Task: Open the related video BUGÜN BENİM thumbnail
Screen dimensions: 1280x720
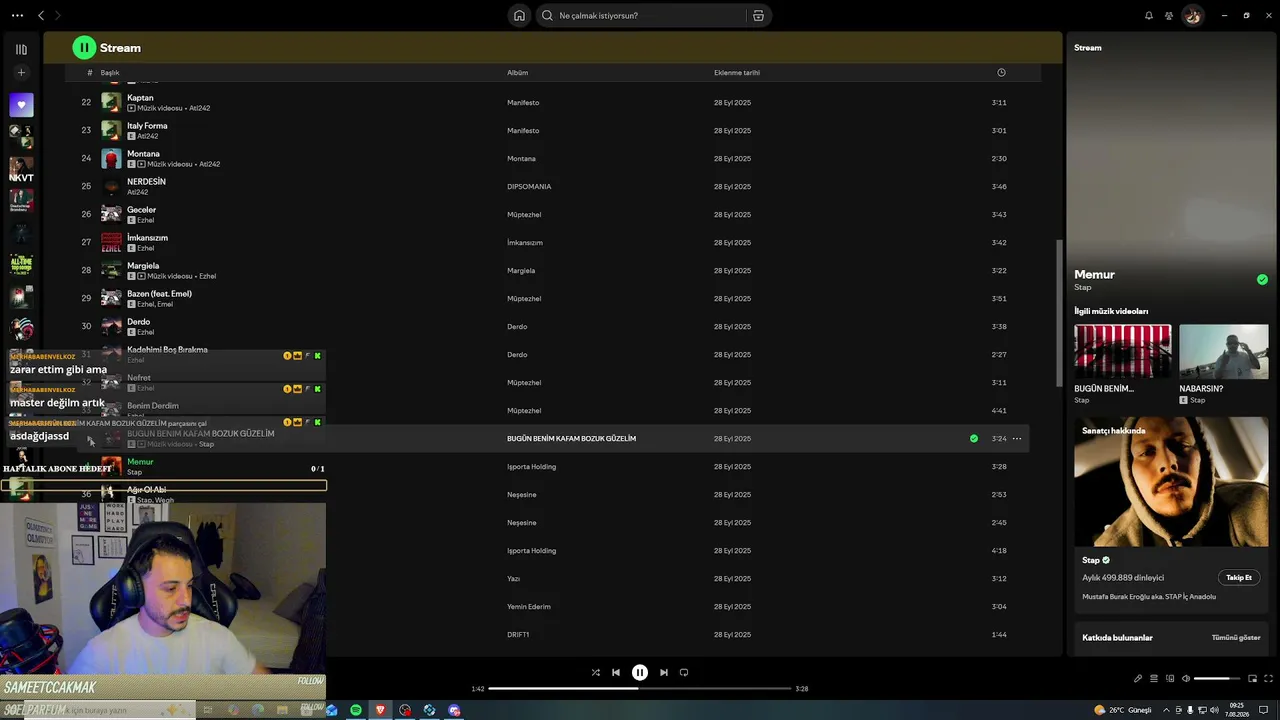Action: coord(1122,351)
